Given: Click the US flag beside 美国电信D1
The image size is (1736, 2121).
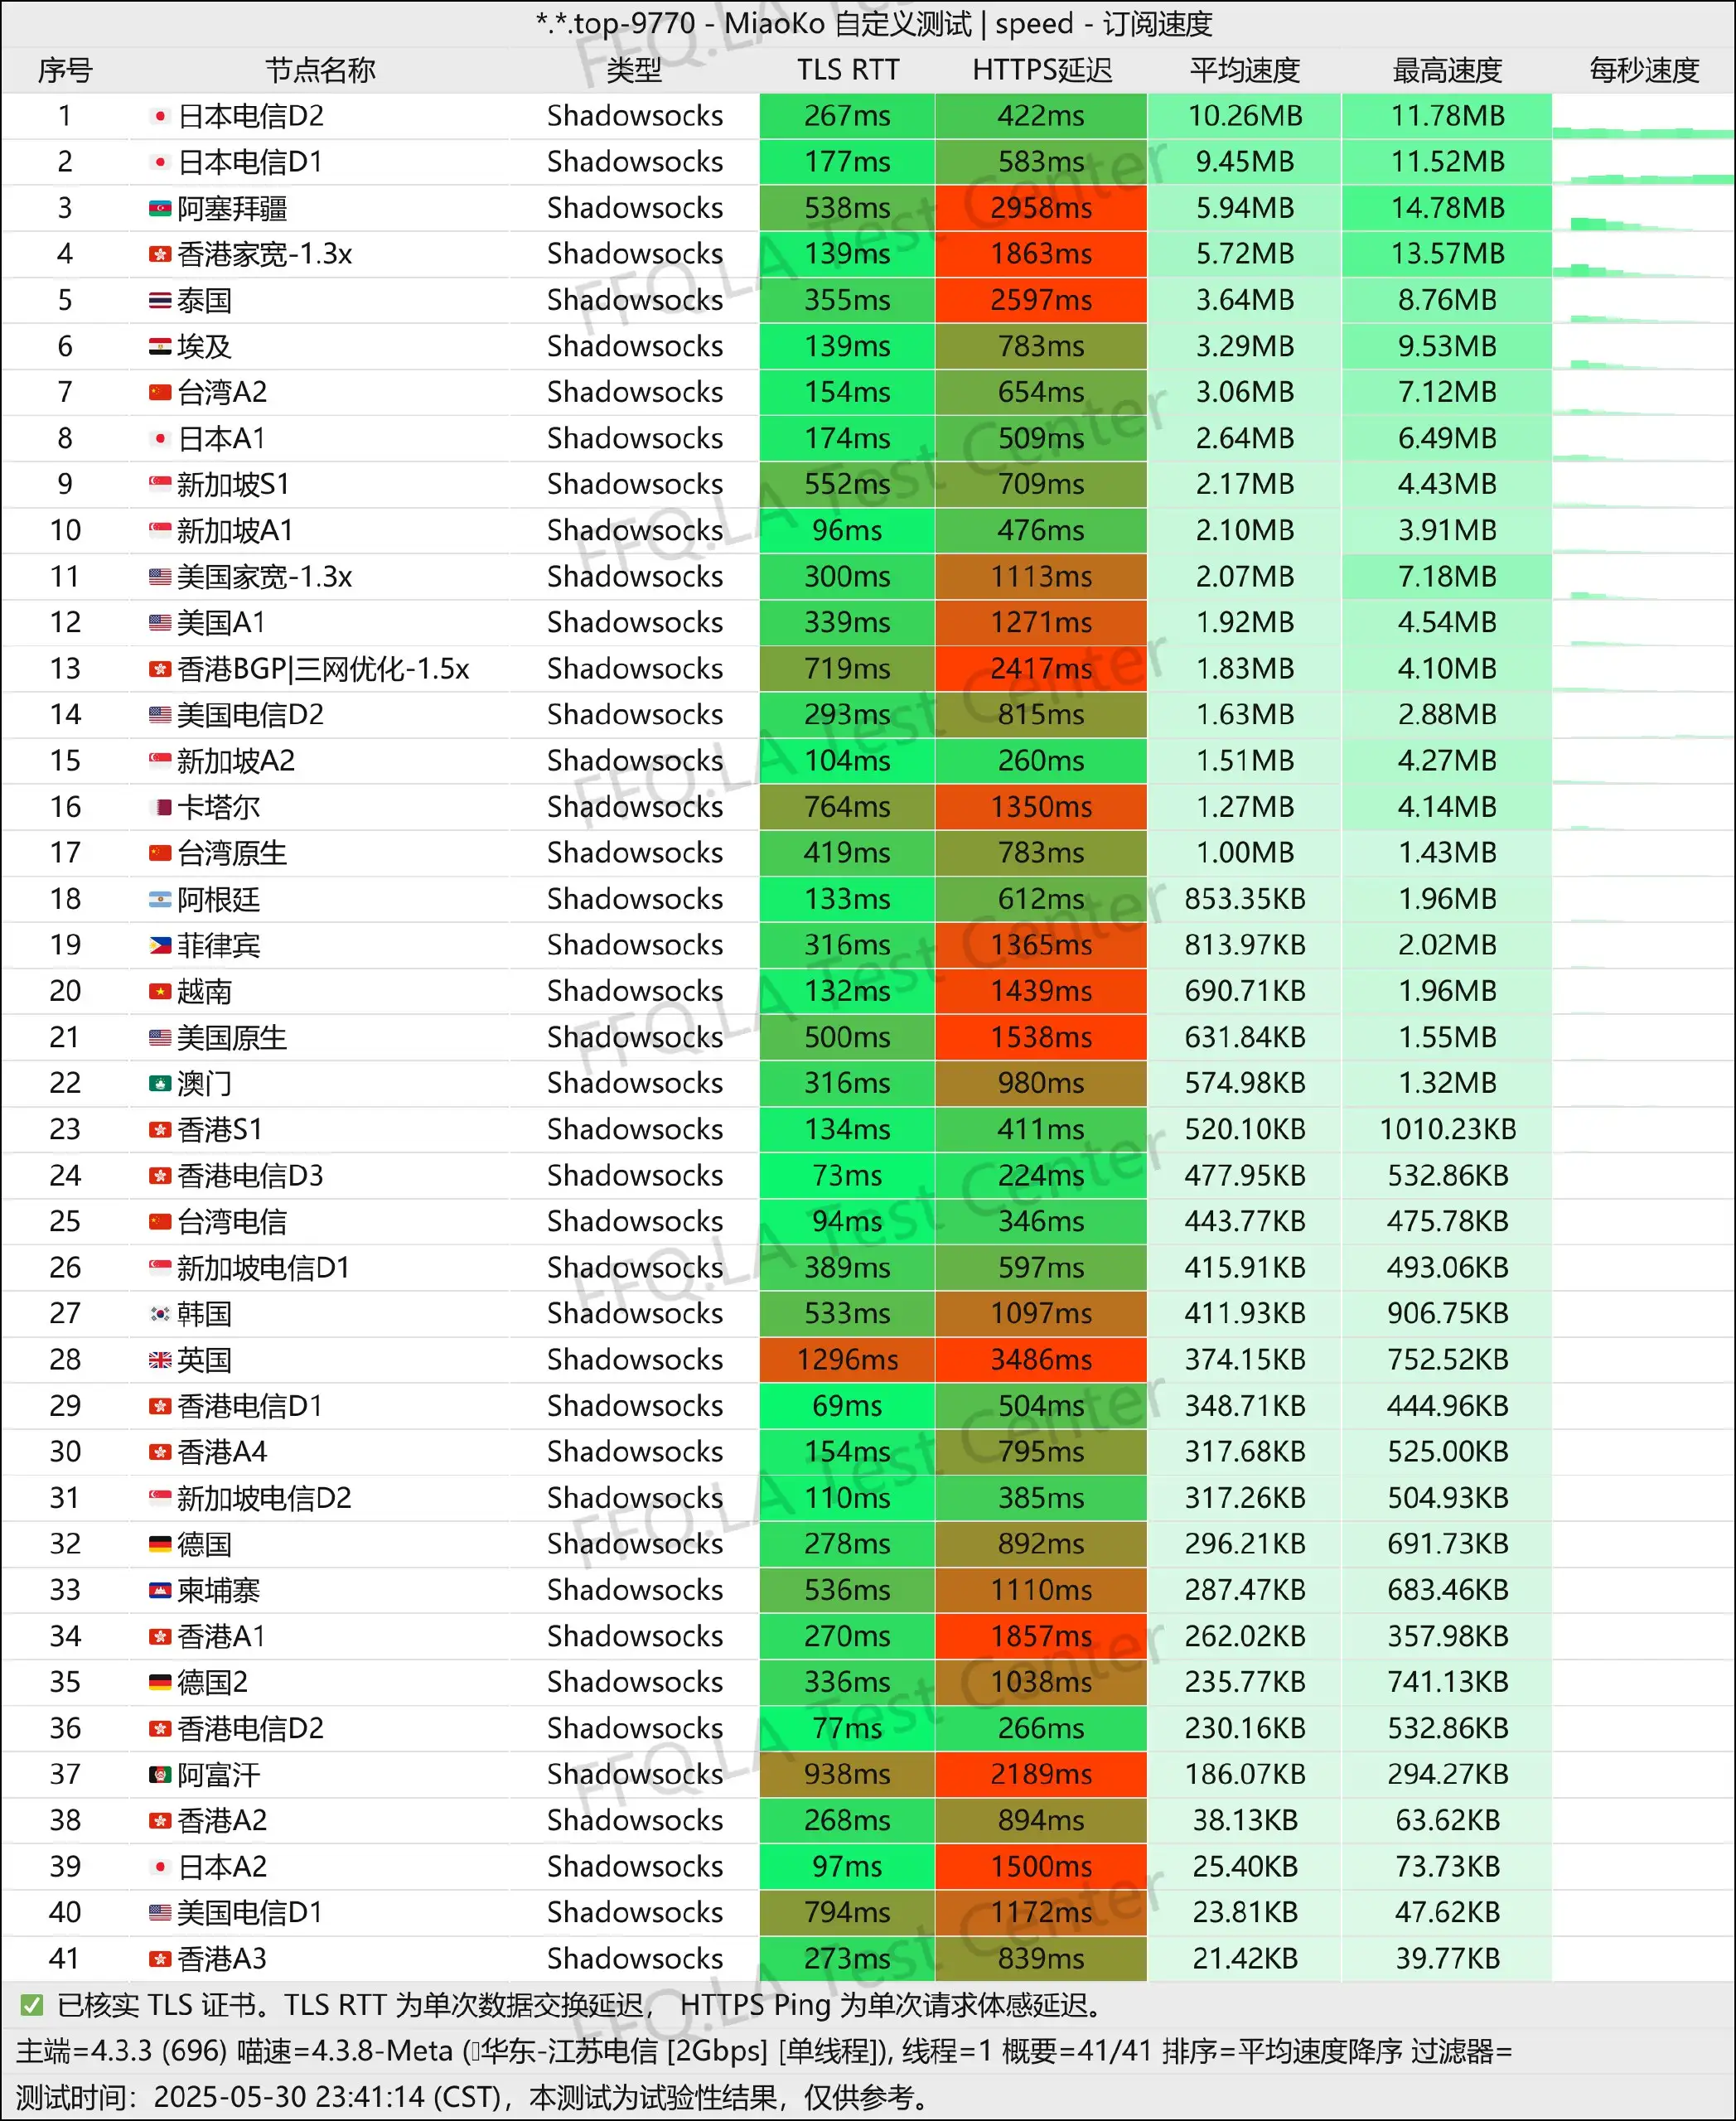Looking at the screenshot, I should pos(160,1913).
